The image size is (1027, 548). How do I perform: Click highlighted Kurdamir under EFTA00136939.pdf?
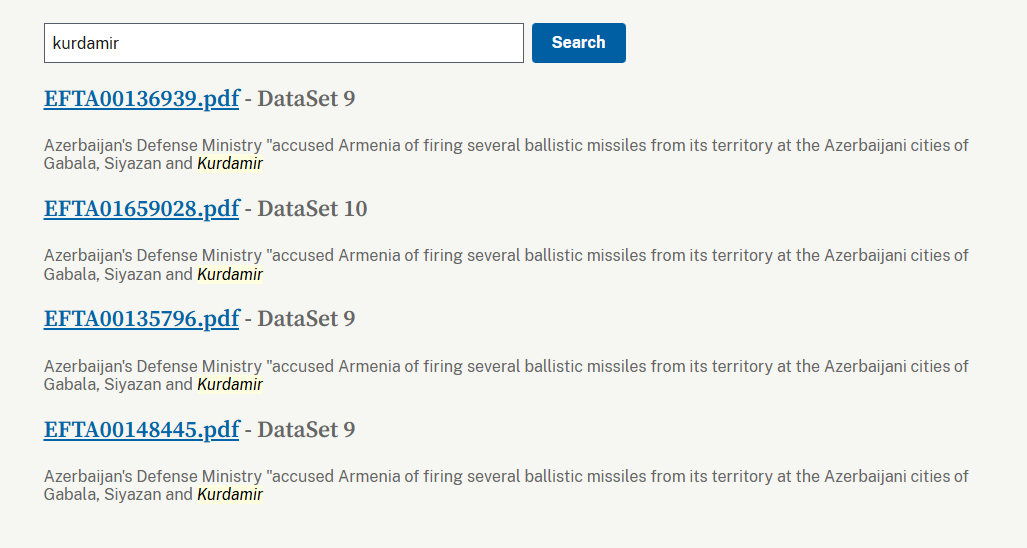(230, 164)
